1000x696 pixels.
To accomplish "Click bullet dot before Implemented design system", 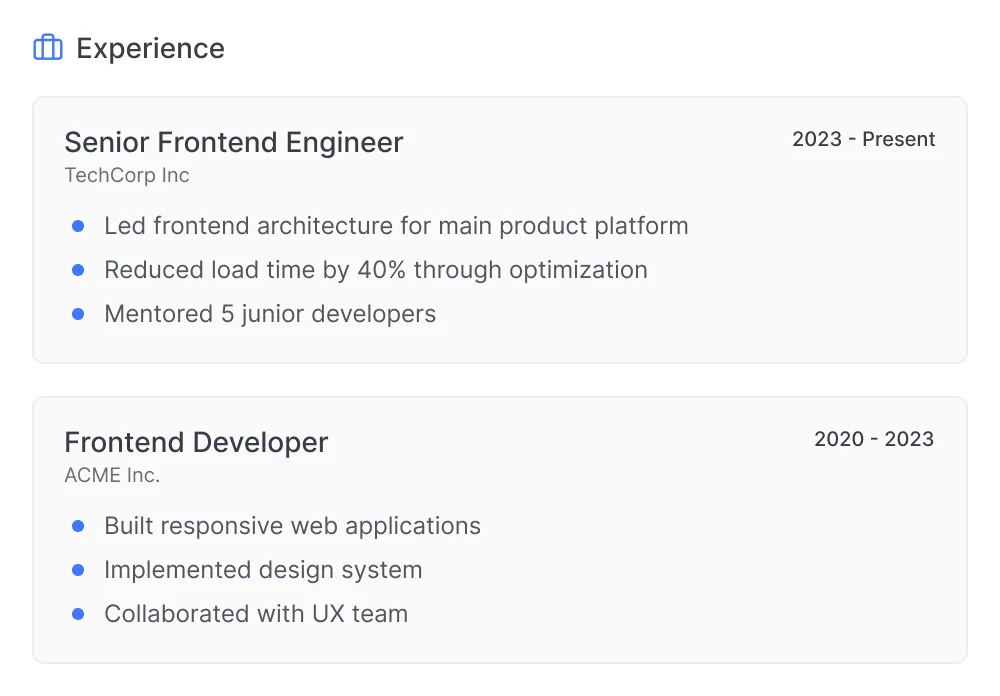I will coord(78,570).
